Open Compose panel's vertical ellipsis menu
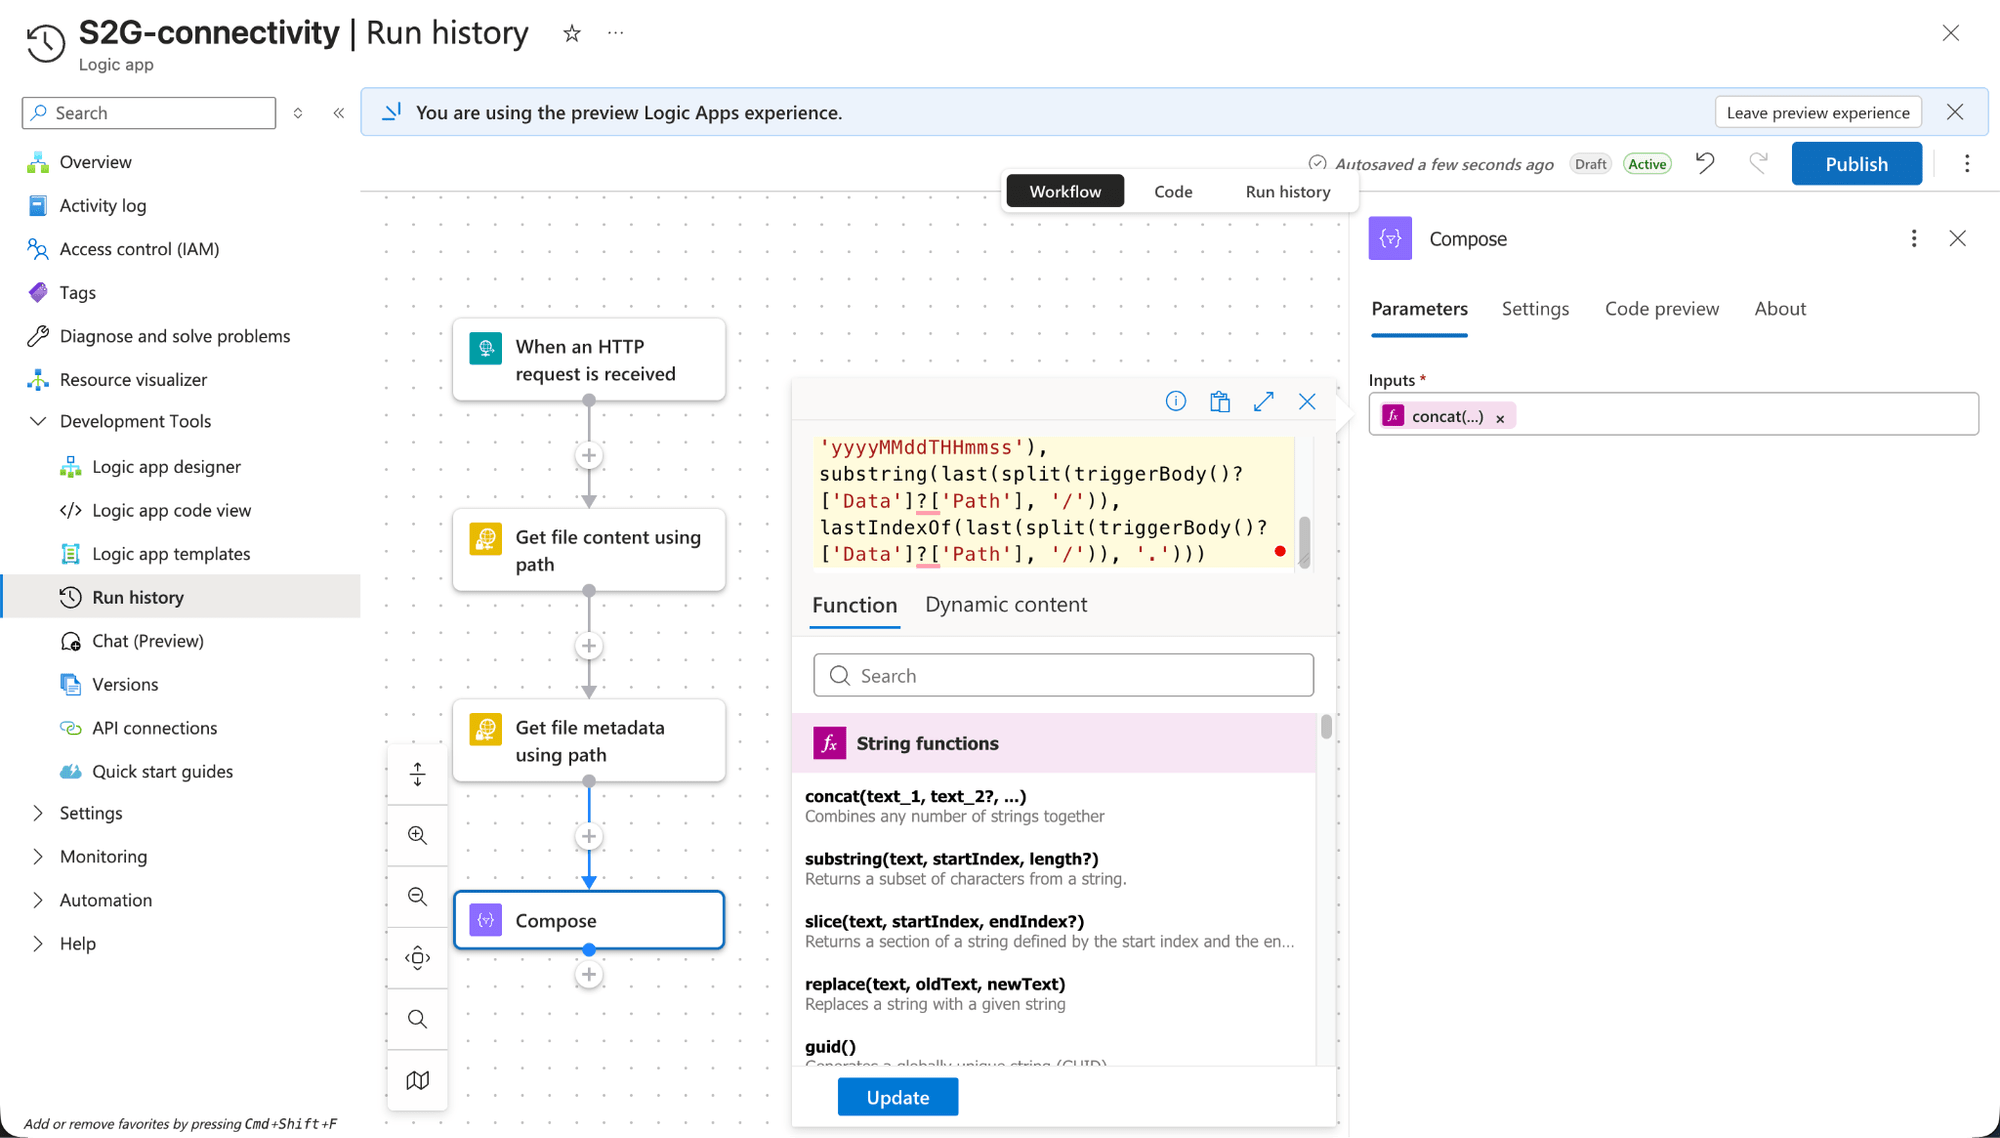2000x1138 pixels. coord(1914,238)
